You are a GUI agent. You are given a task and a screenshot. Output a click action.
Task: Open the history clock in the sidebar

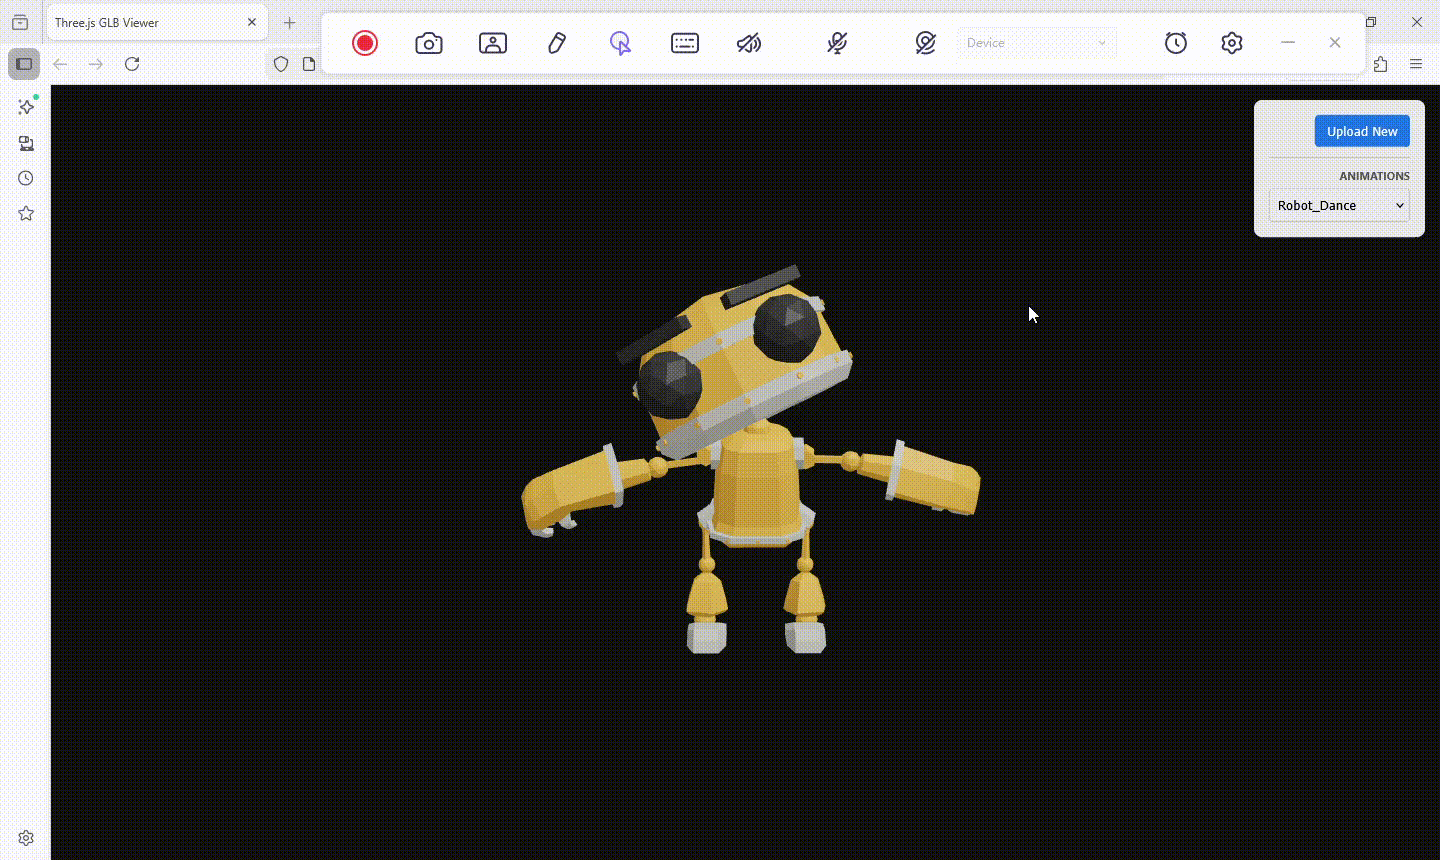26,178
